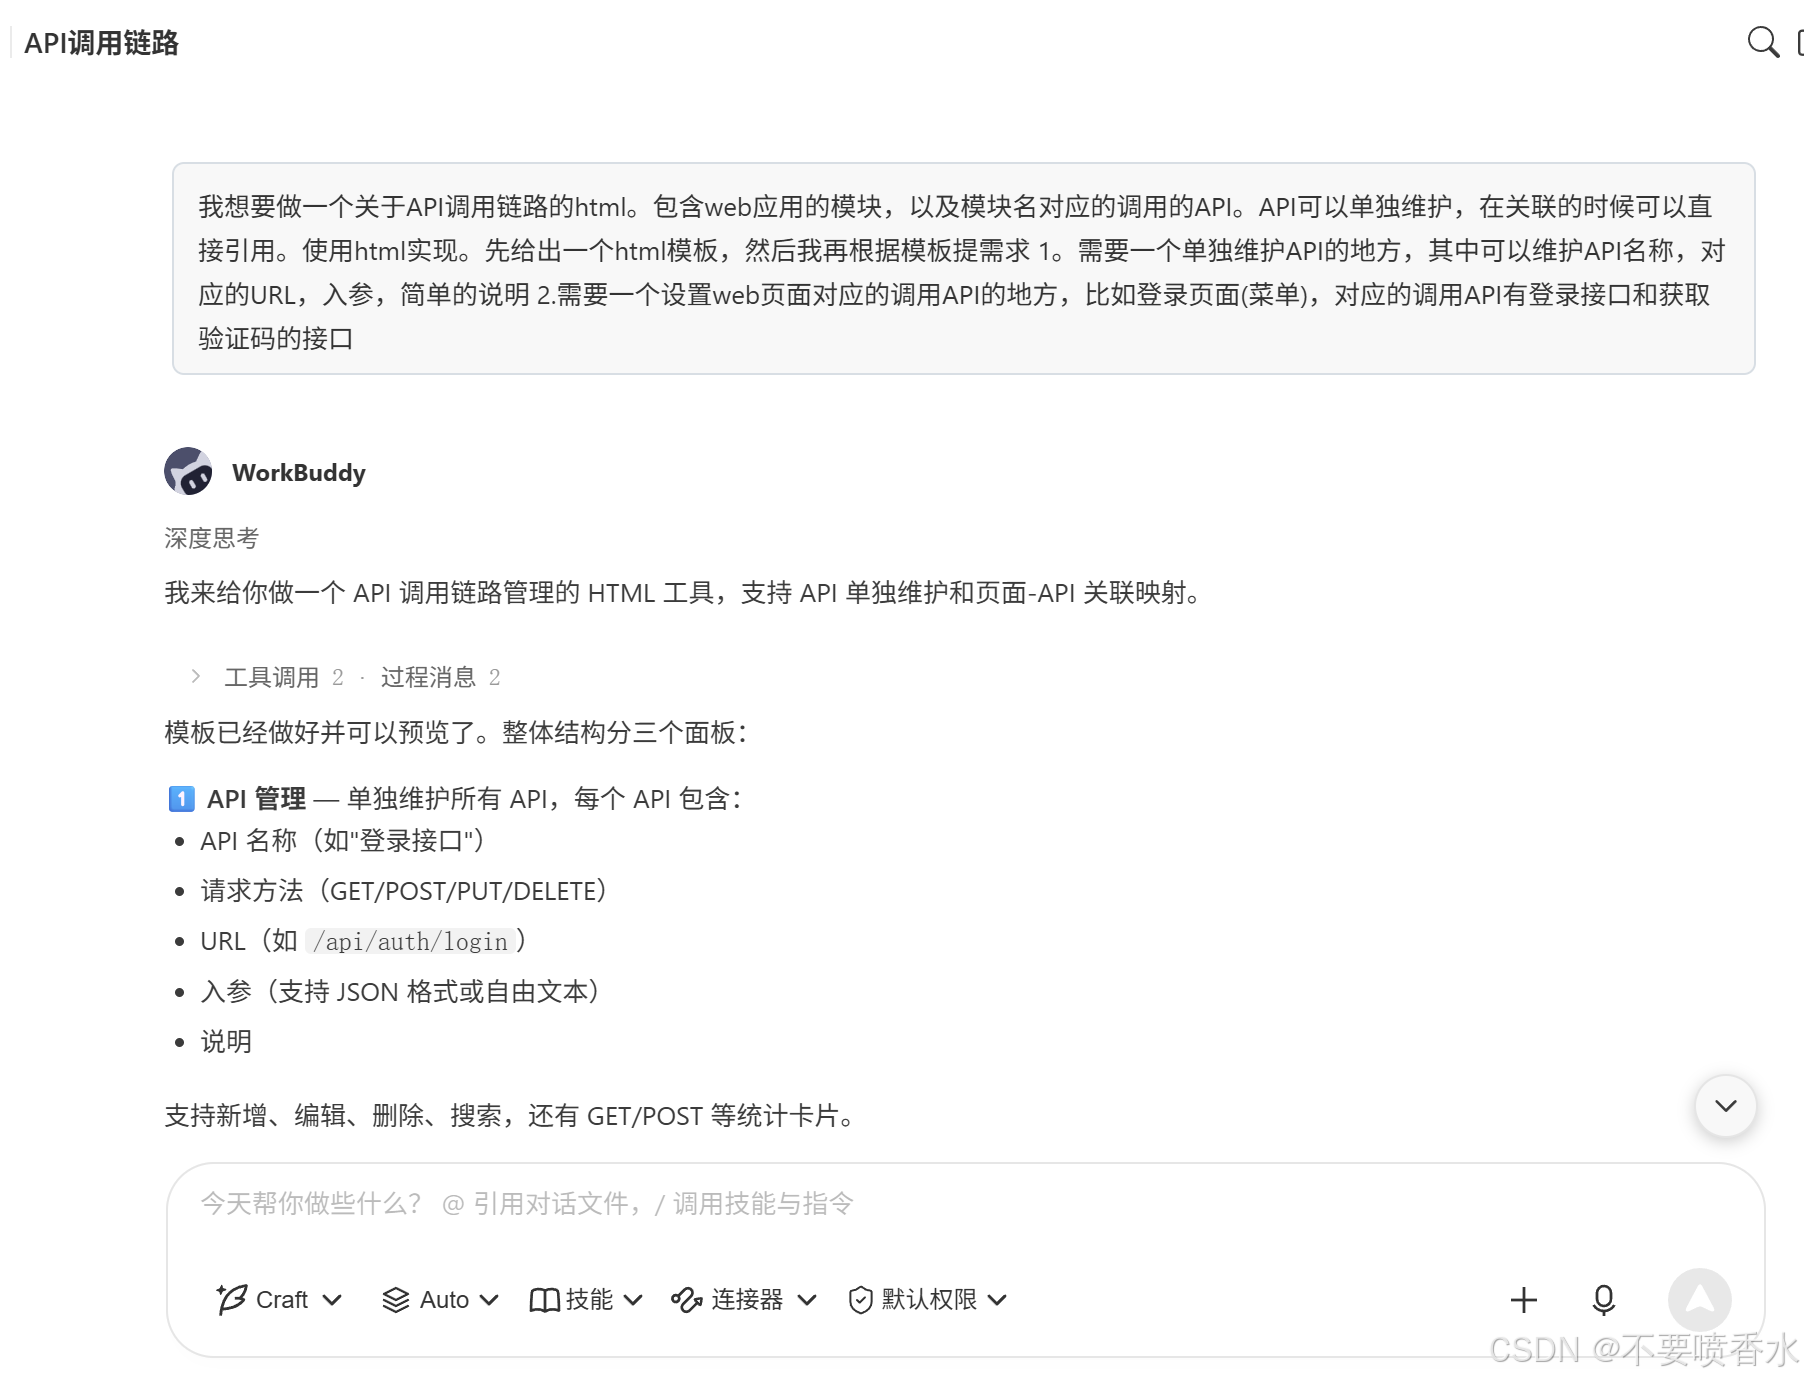Image resolution: width=1804 pixels, height=1382 pixels.
Task: Click the 默认权限 shield icon
Action: (860, 1300)
